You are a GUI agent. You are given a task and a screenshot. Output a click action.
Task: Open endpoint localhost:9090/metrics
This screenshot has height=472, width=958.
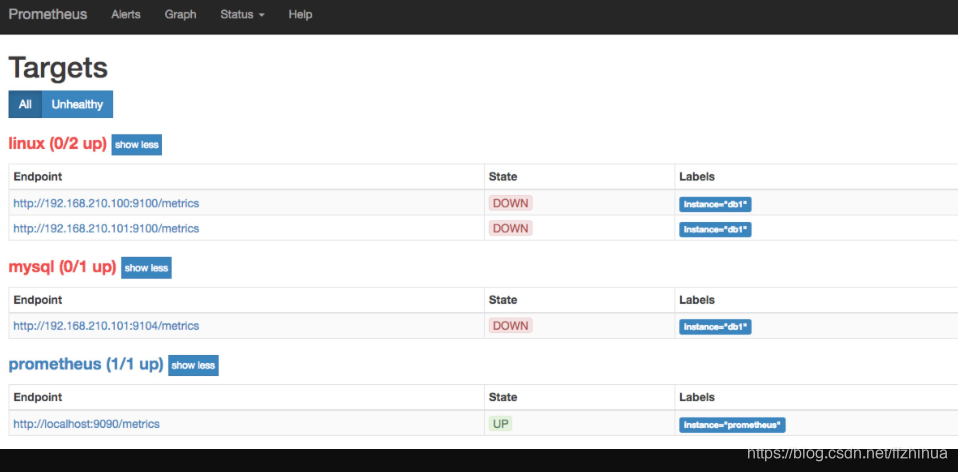pyautogui.click(x=86, y=424)
